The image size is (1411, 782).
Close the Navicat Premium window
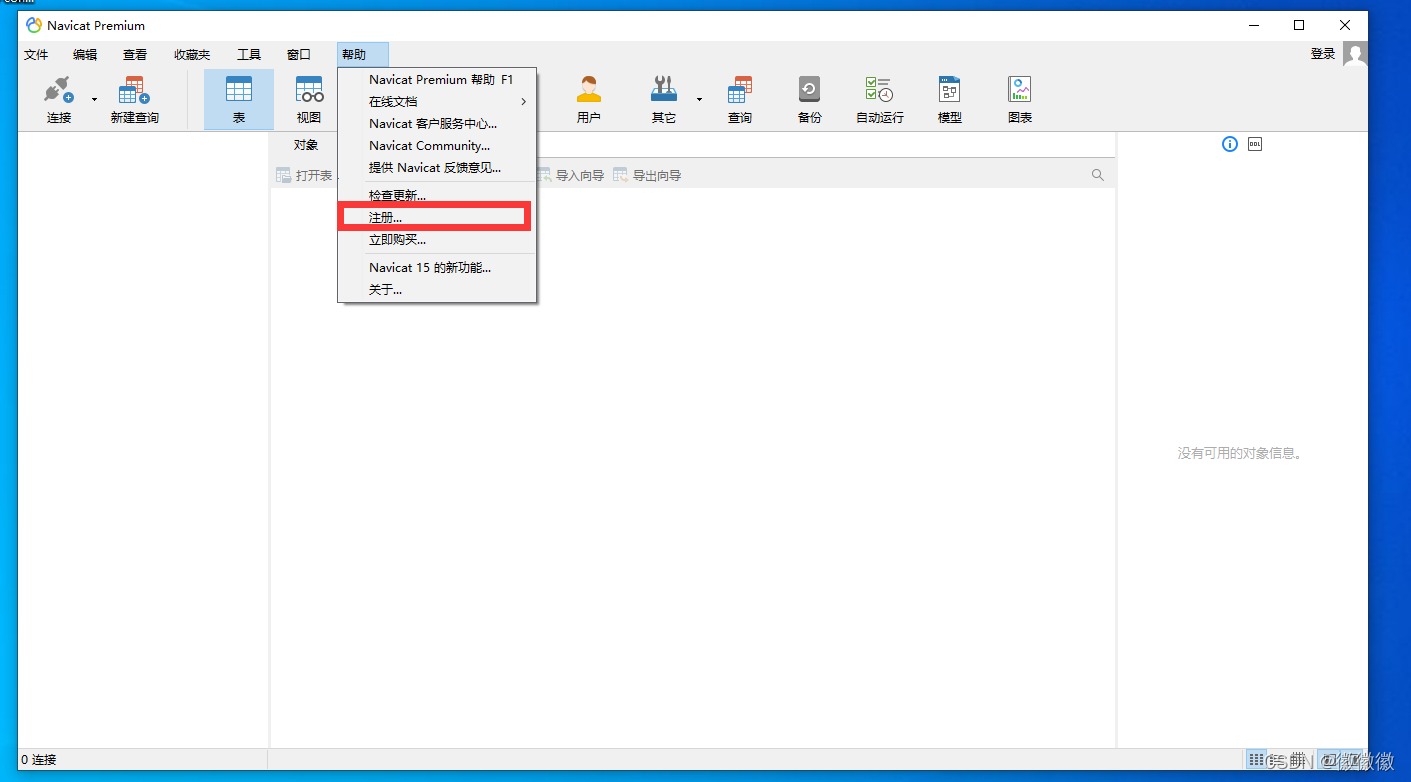click(x=1345, y=25)
